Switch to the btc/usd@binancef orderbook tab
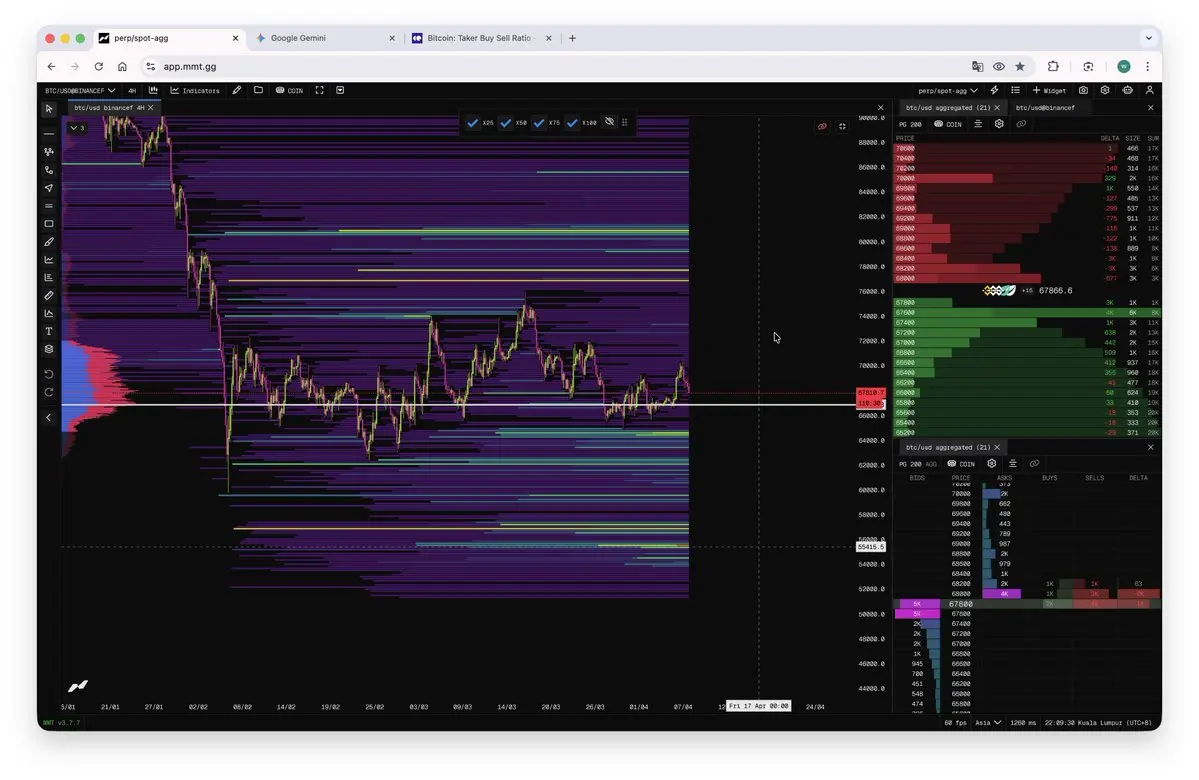This screenshot has width=1199, height=780. tap(1045, 108)
